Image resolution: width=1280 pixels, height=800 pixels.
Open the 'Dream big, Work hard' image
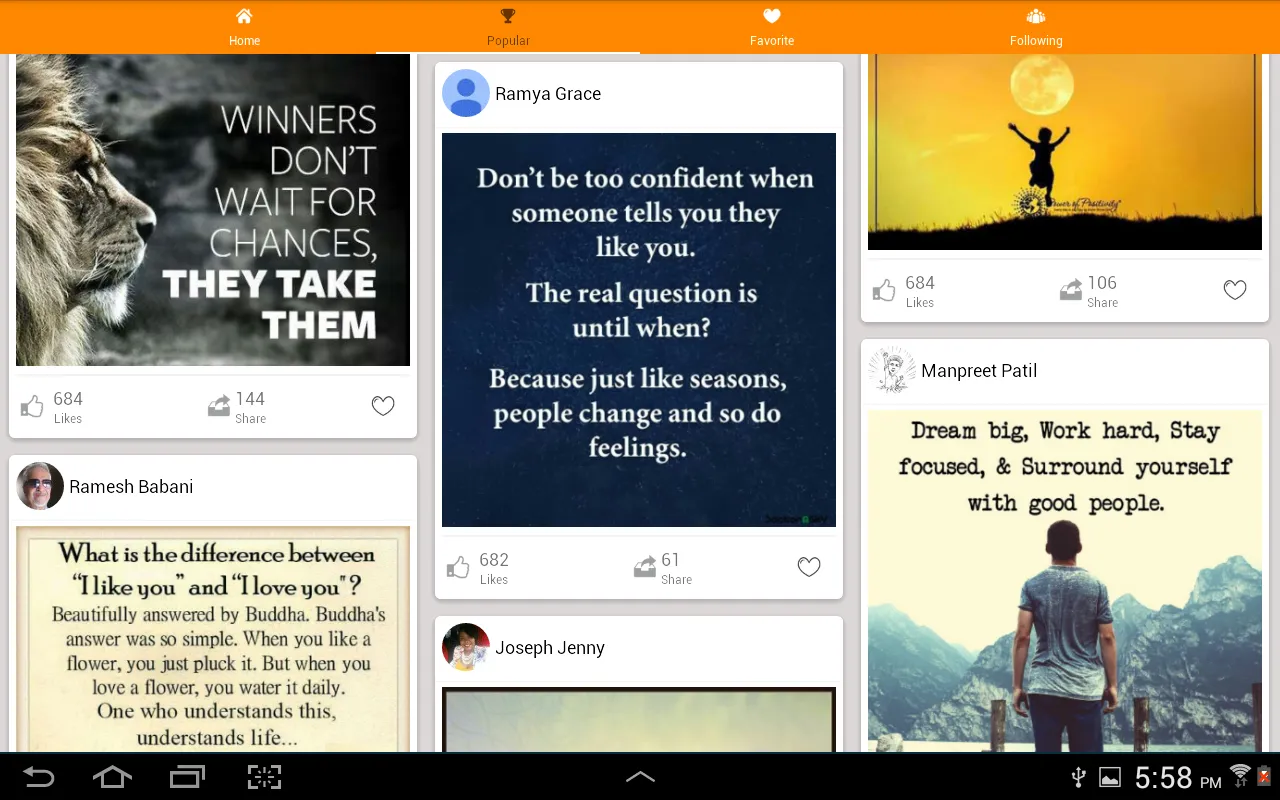pos(1065,581)
